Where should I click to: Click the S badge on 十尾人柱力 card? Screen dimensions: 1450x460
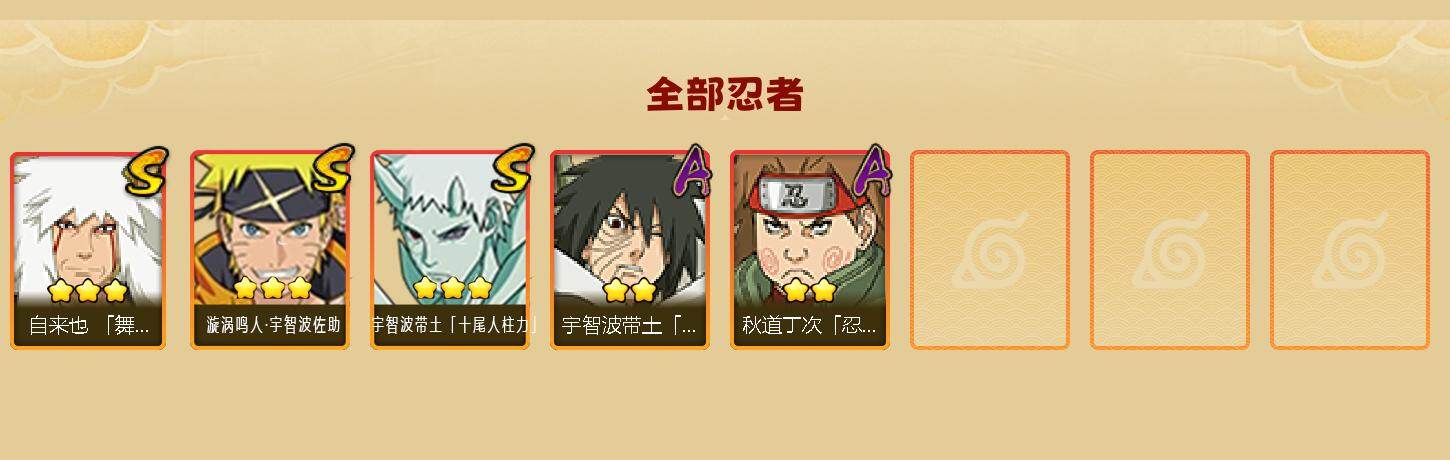[511, 170]
